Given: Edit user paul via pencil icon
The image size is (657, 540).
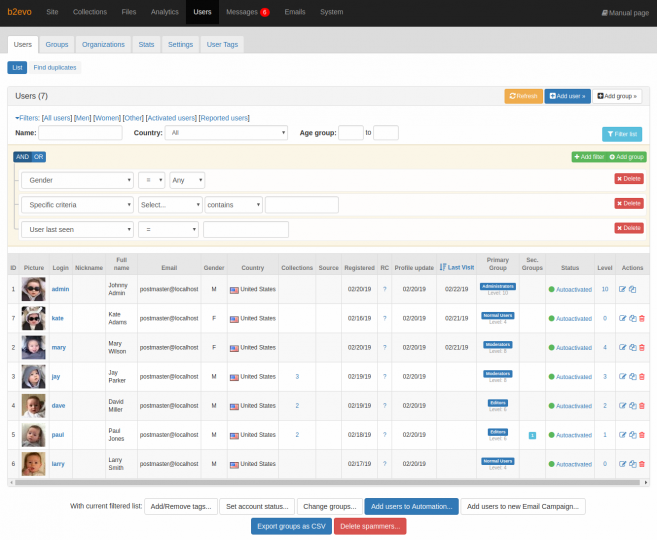Looking at the screenshot, I should coord(622,435).
